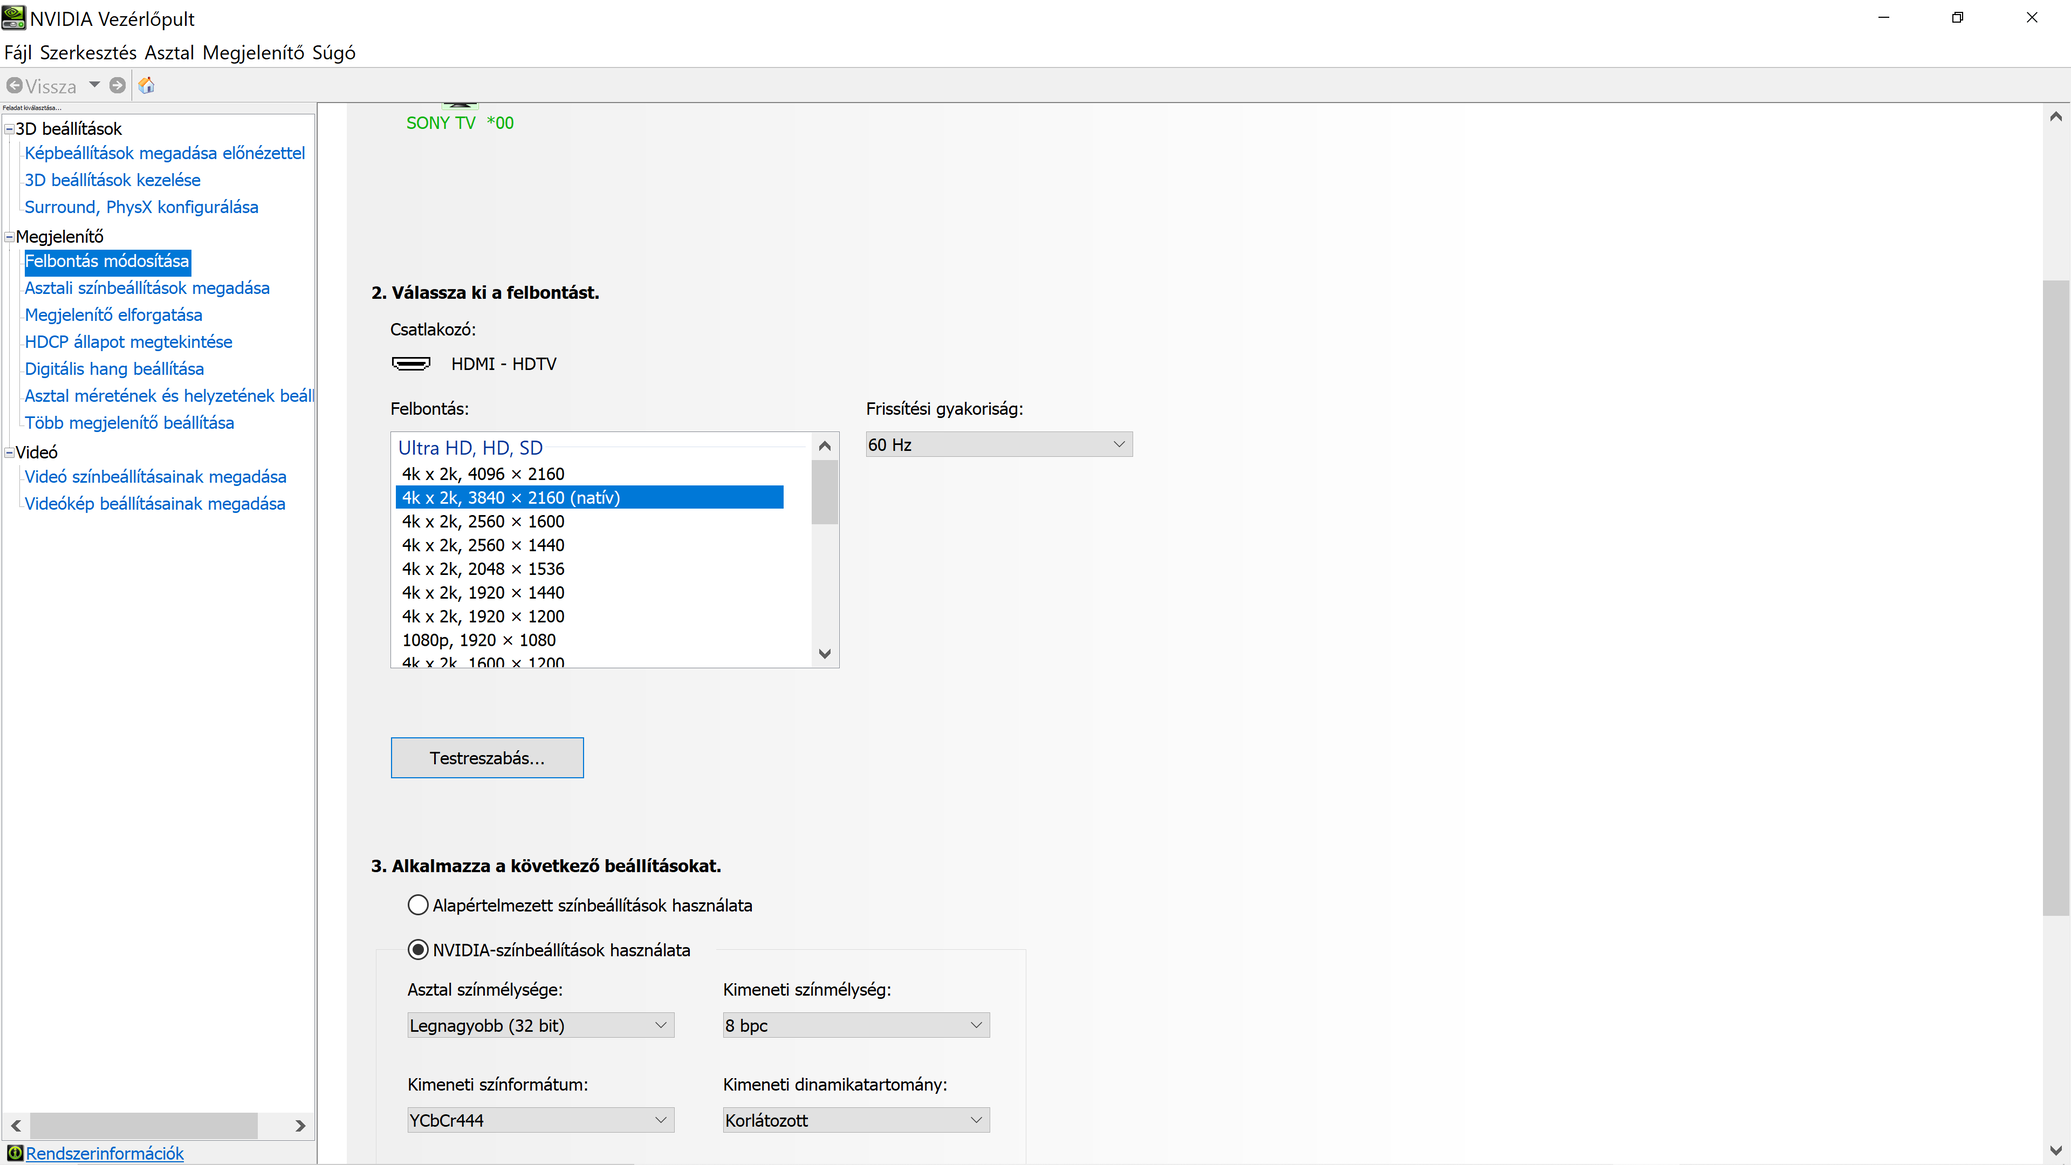The width and height of the screenshot is (2071, 1165).
Task: Open the Súgó menu
Action: tap(334, 52)
